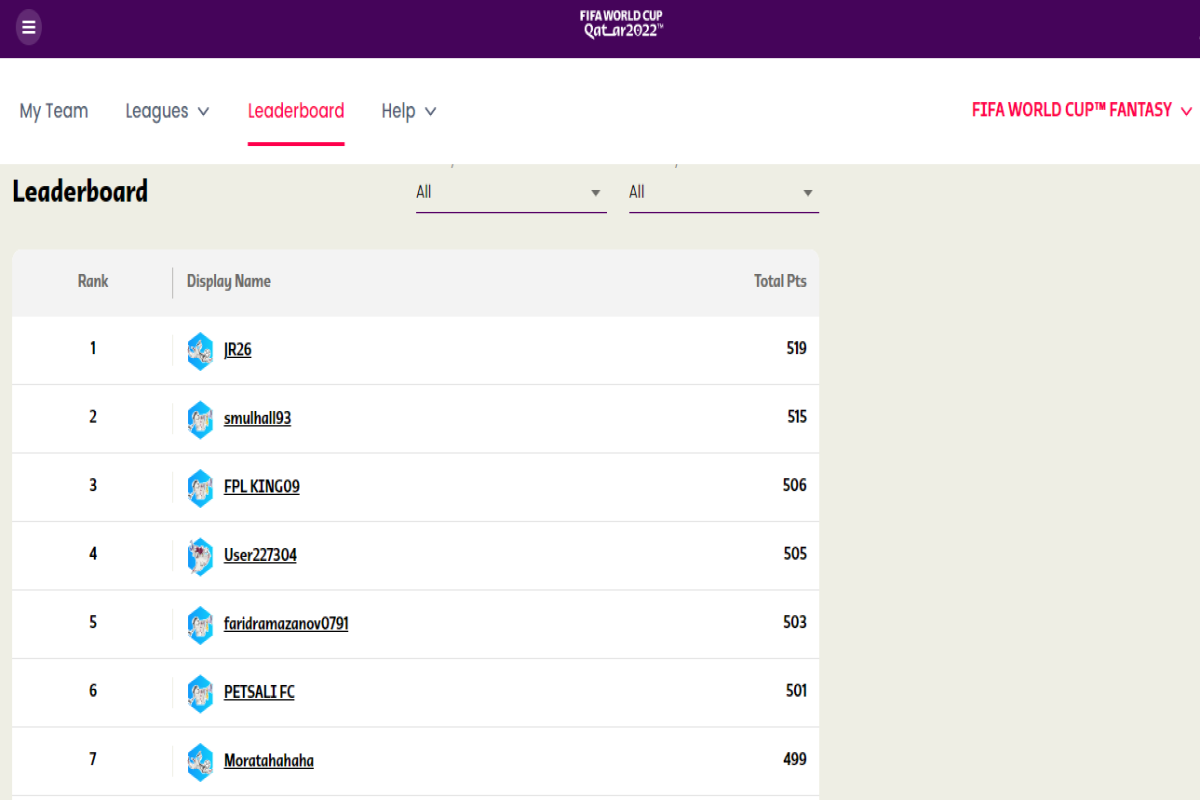The height and width of the screenshot is (800, 1200).
Task: Open JR26 profile link
Action: coord(238,350)
